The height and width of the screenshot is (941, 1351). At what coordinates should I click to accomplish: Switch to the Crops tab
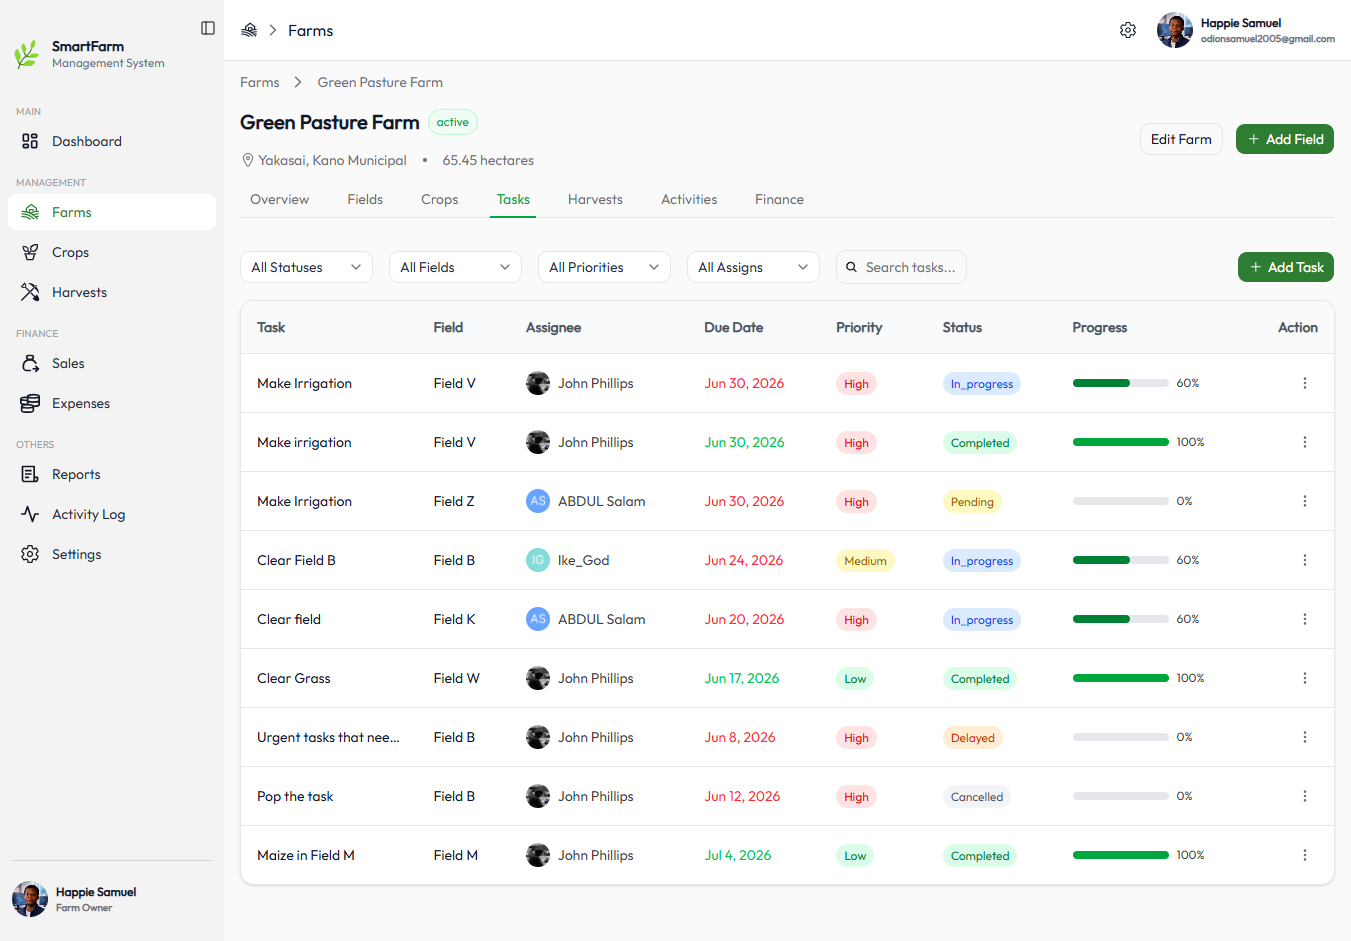(x=439, y=199)
